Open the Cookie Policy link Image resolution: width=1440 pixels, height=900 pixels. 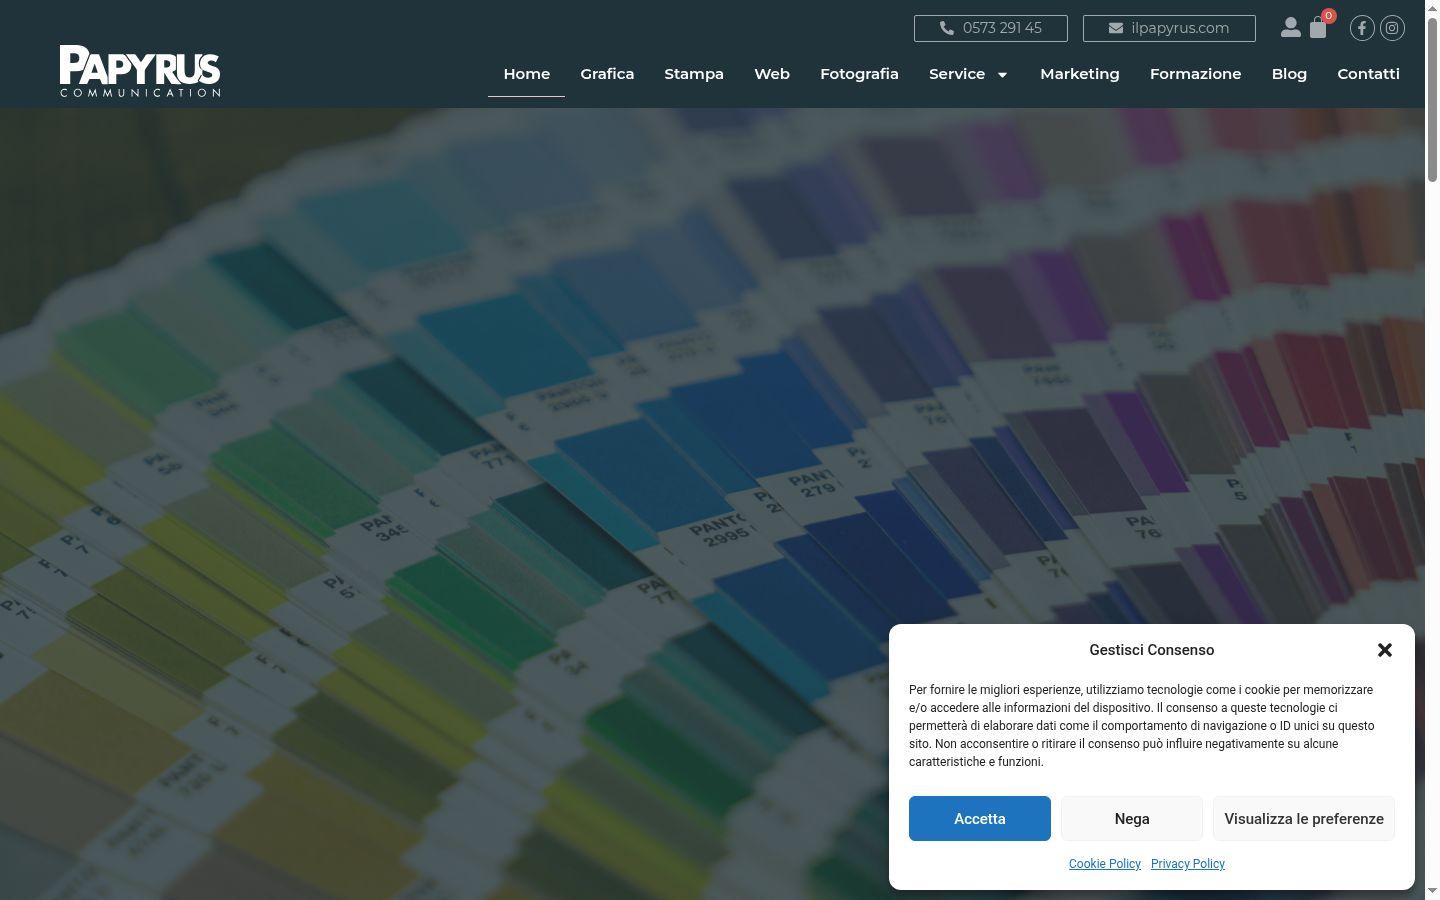point(1105,864)
